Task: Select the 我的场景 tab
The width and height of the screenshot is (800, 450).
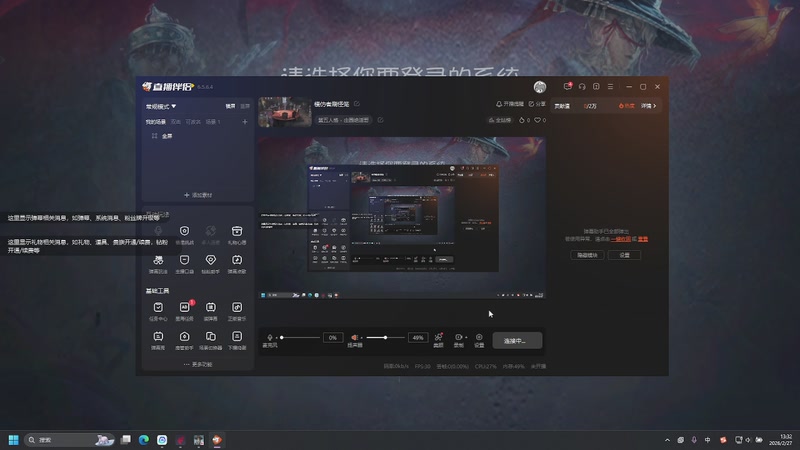Action: point(156,122)
